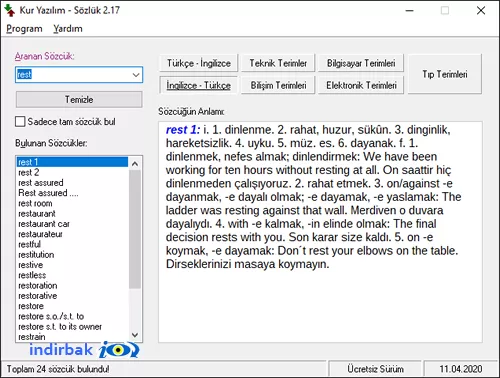Click the Temizle button
Image resolution: width=500 pixels, height=378 pixels.
pos(79,99)
